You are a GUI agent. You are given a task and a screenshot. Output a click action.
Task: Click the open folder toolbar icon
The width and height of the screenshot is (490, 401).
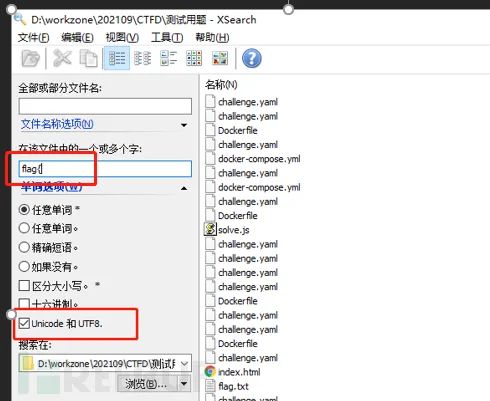[x=30, y=58]
